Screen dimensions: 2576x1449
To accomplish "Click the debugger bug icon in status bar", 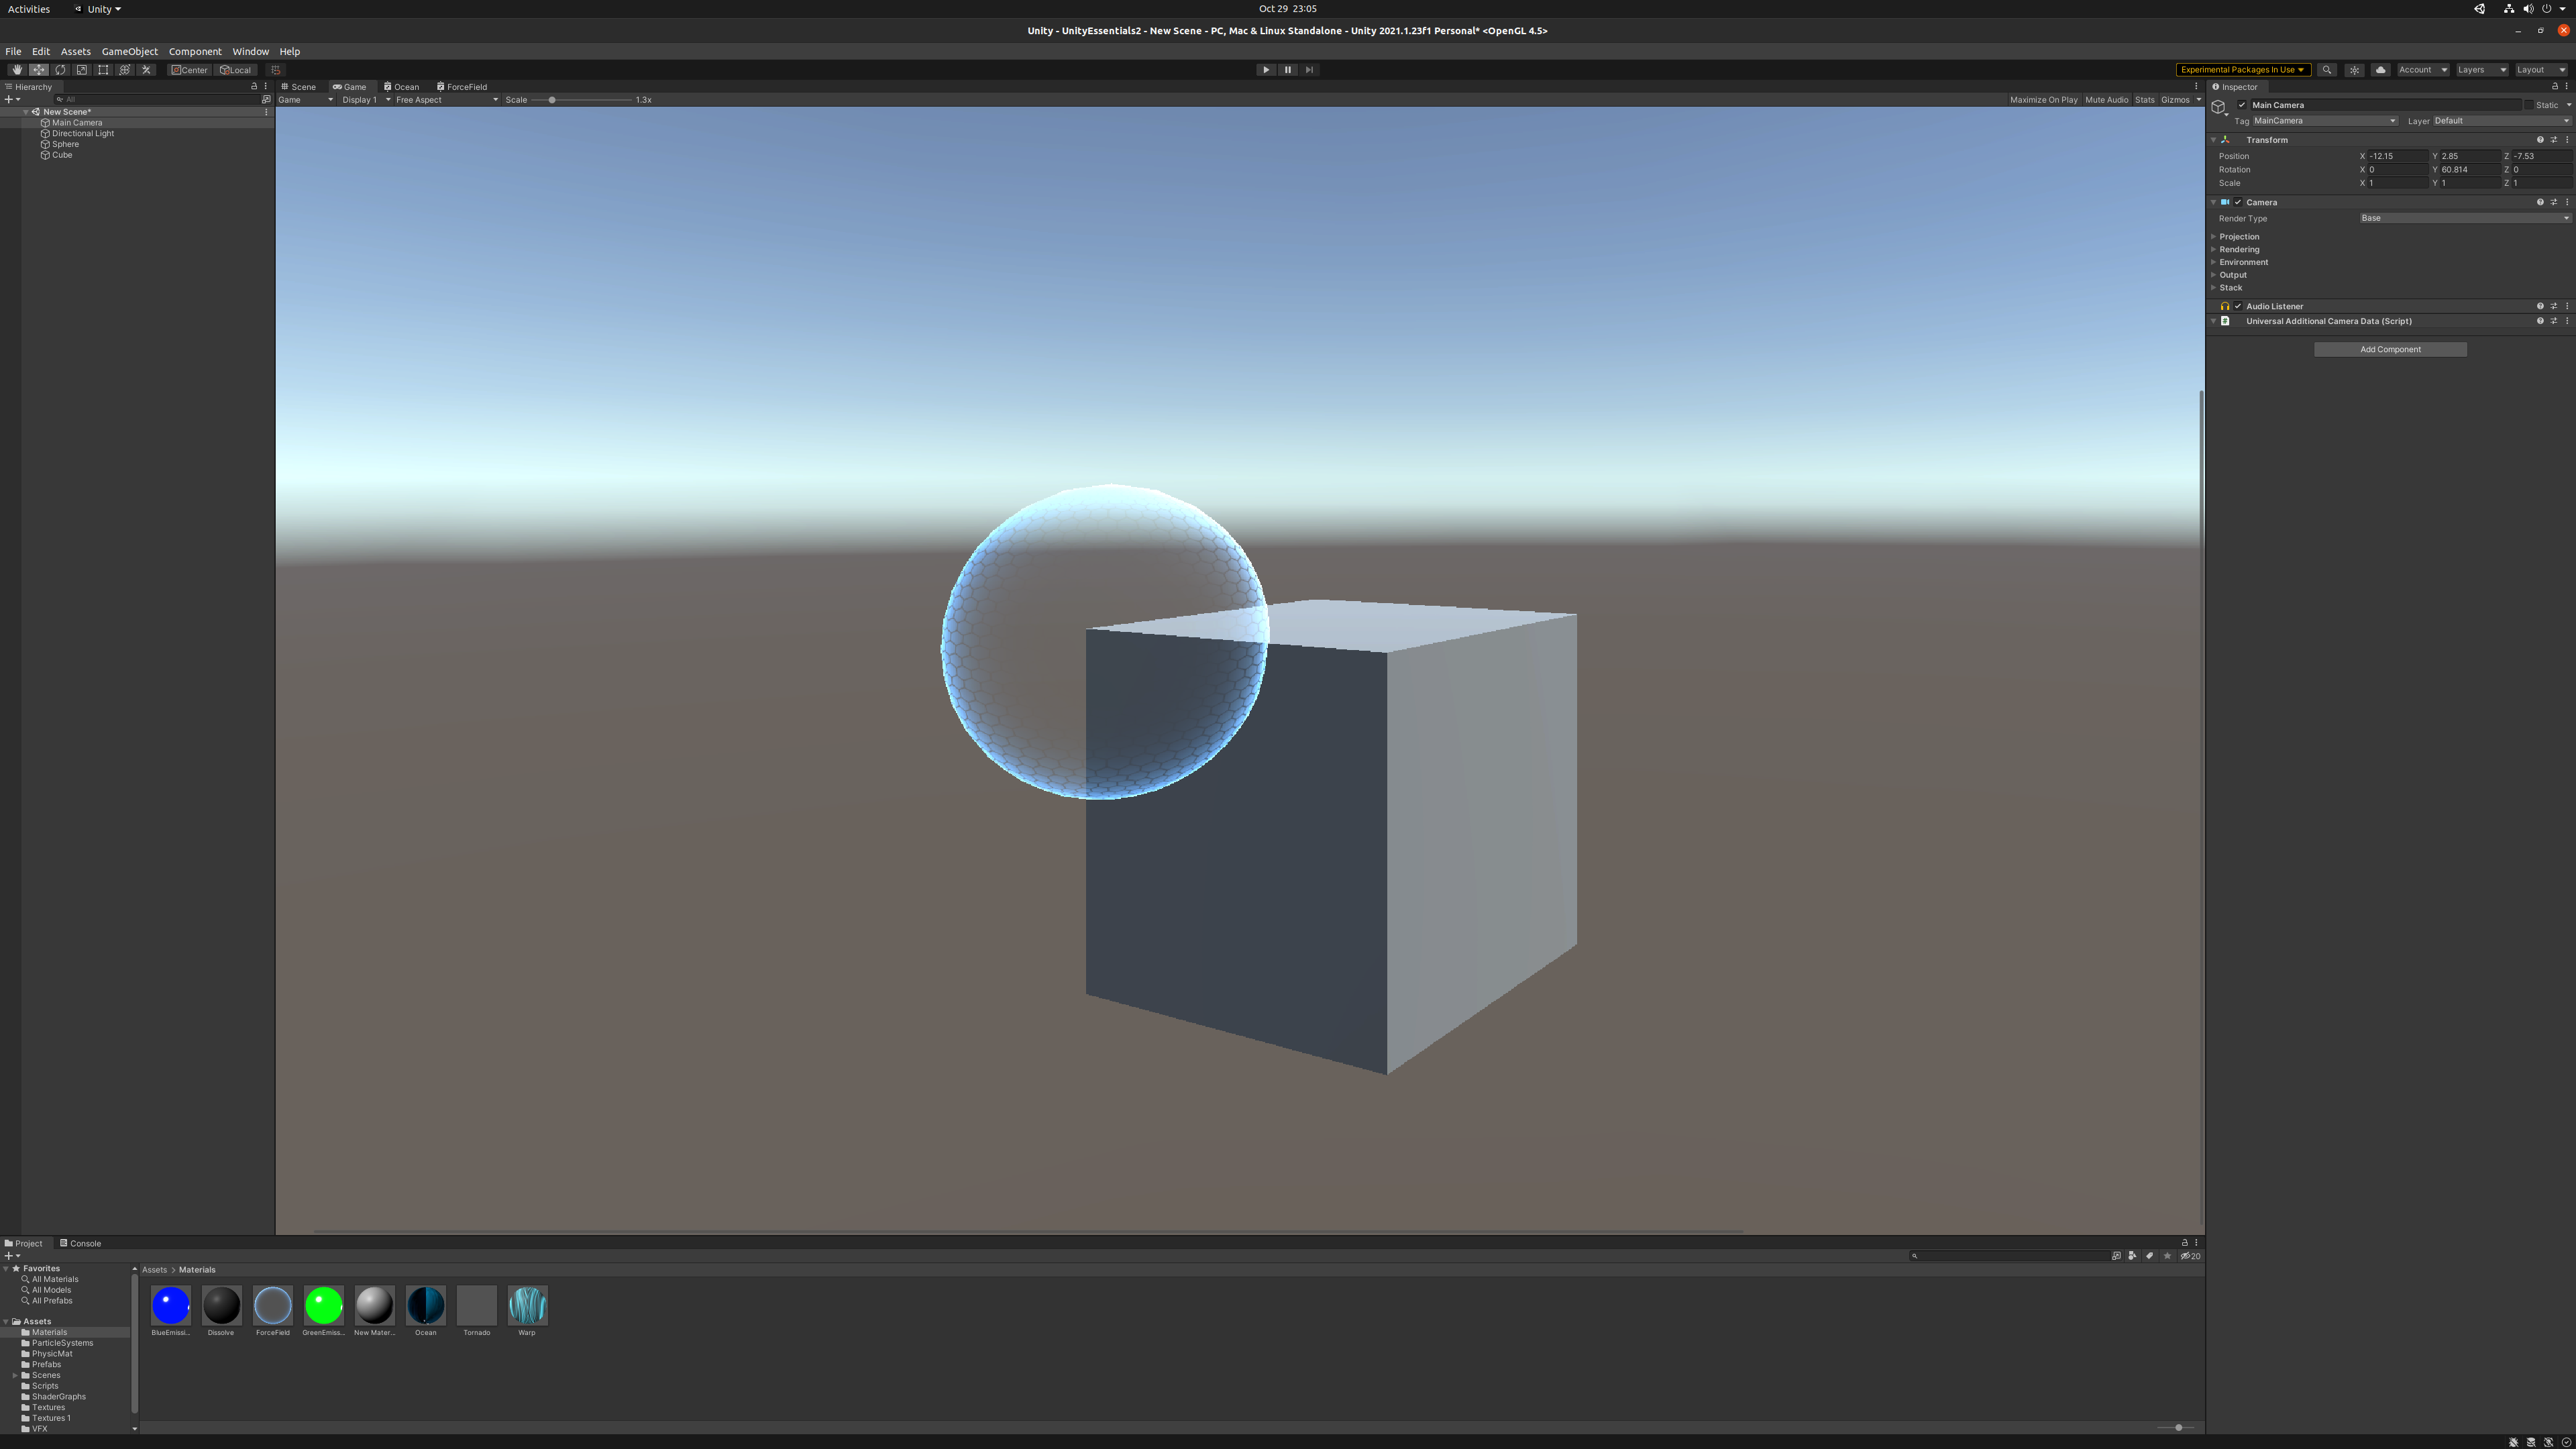I will [2514, 1442].
